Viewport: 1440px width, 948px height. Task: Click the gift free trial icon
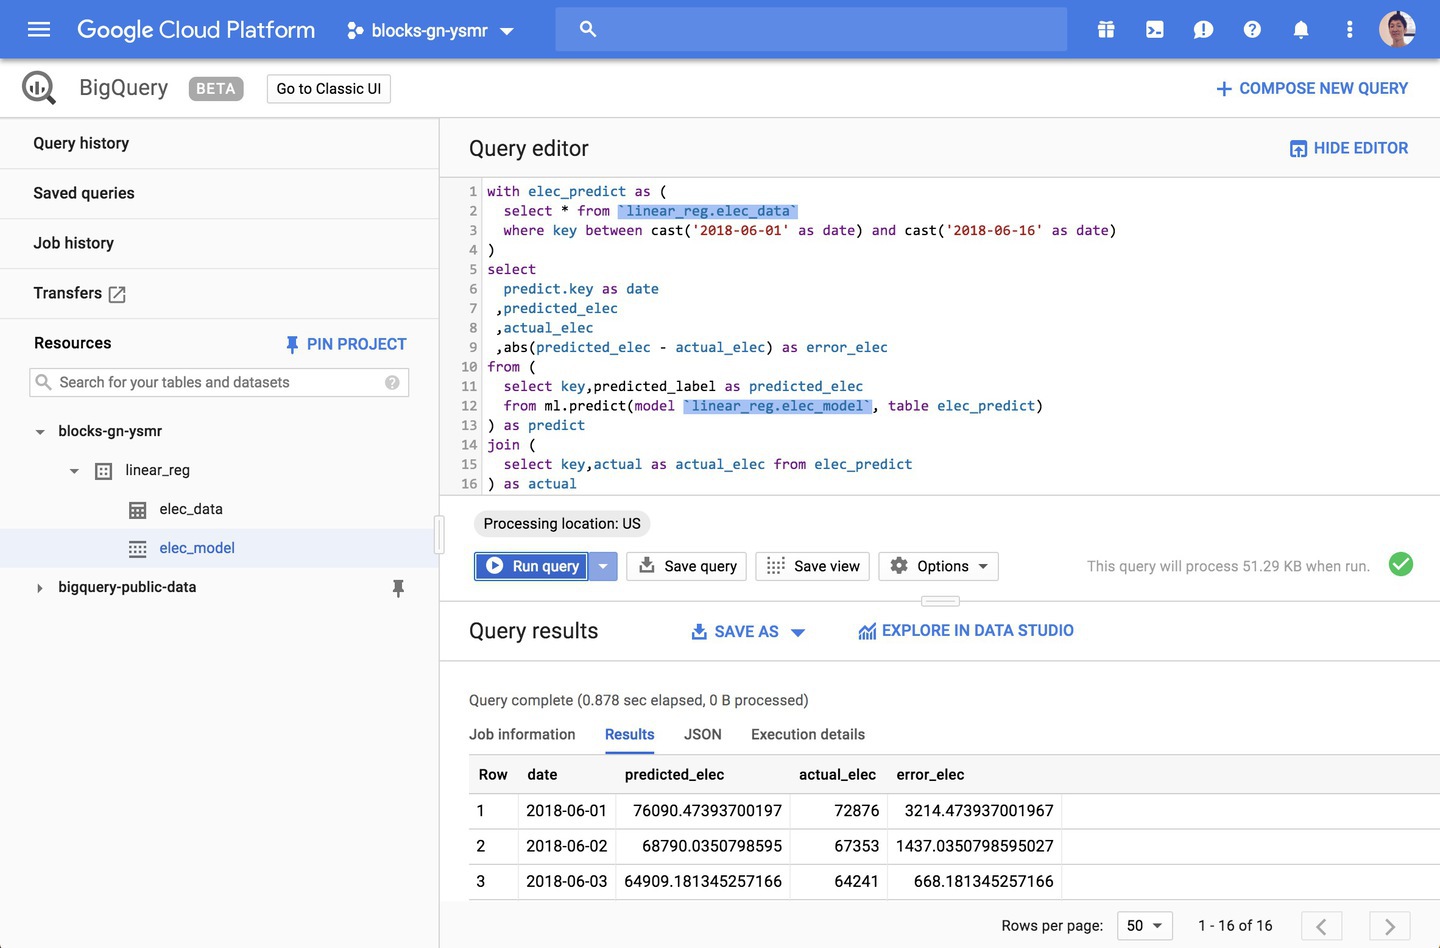click(x=1106, y=30)
